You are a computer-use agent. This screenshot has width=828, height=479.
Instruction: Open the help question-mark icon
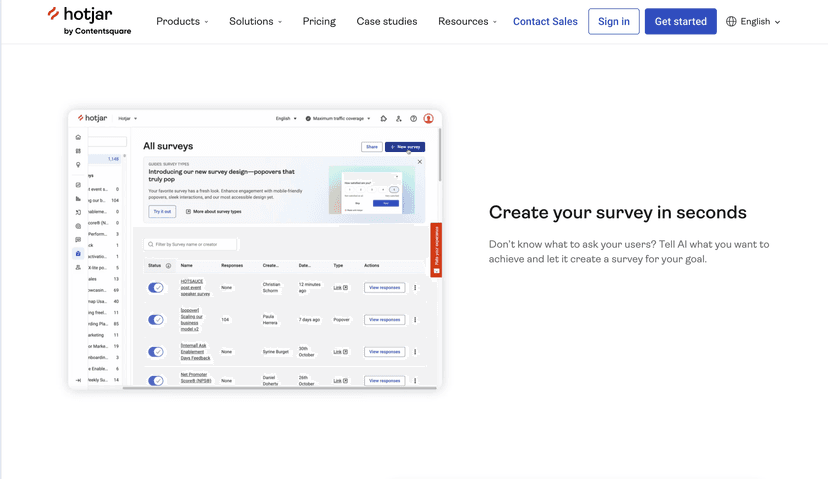click(413, 118)
